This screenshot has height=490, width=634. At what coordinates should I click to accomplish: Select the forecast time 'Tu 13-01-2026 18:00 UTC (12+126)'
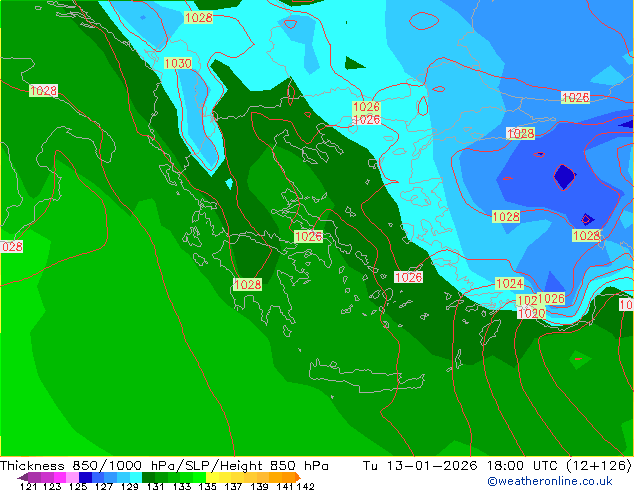(497, 465)
